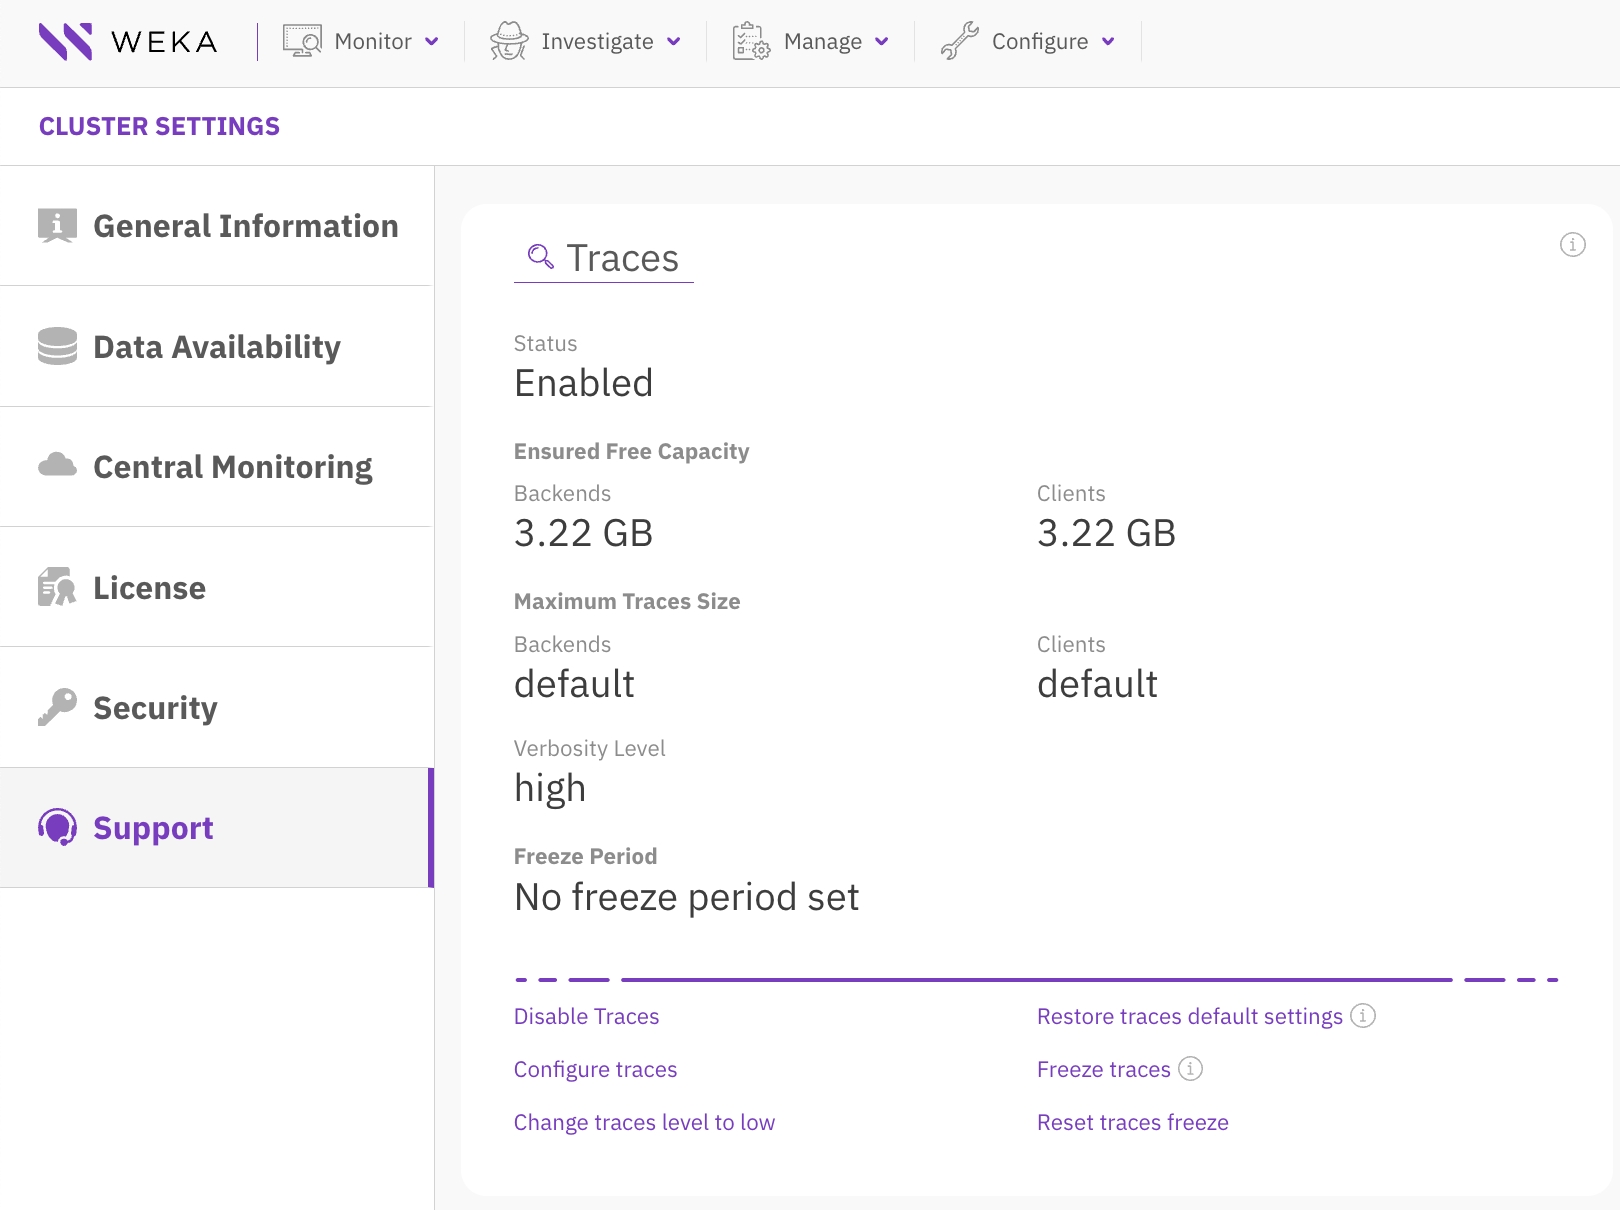Expand the Manage dropdown arrow
Screen dimensions: 1620x1210
click(x=882, y=42)
